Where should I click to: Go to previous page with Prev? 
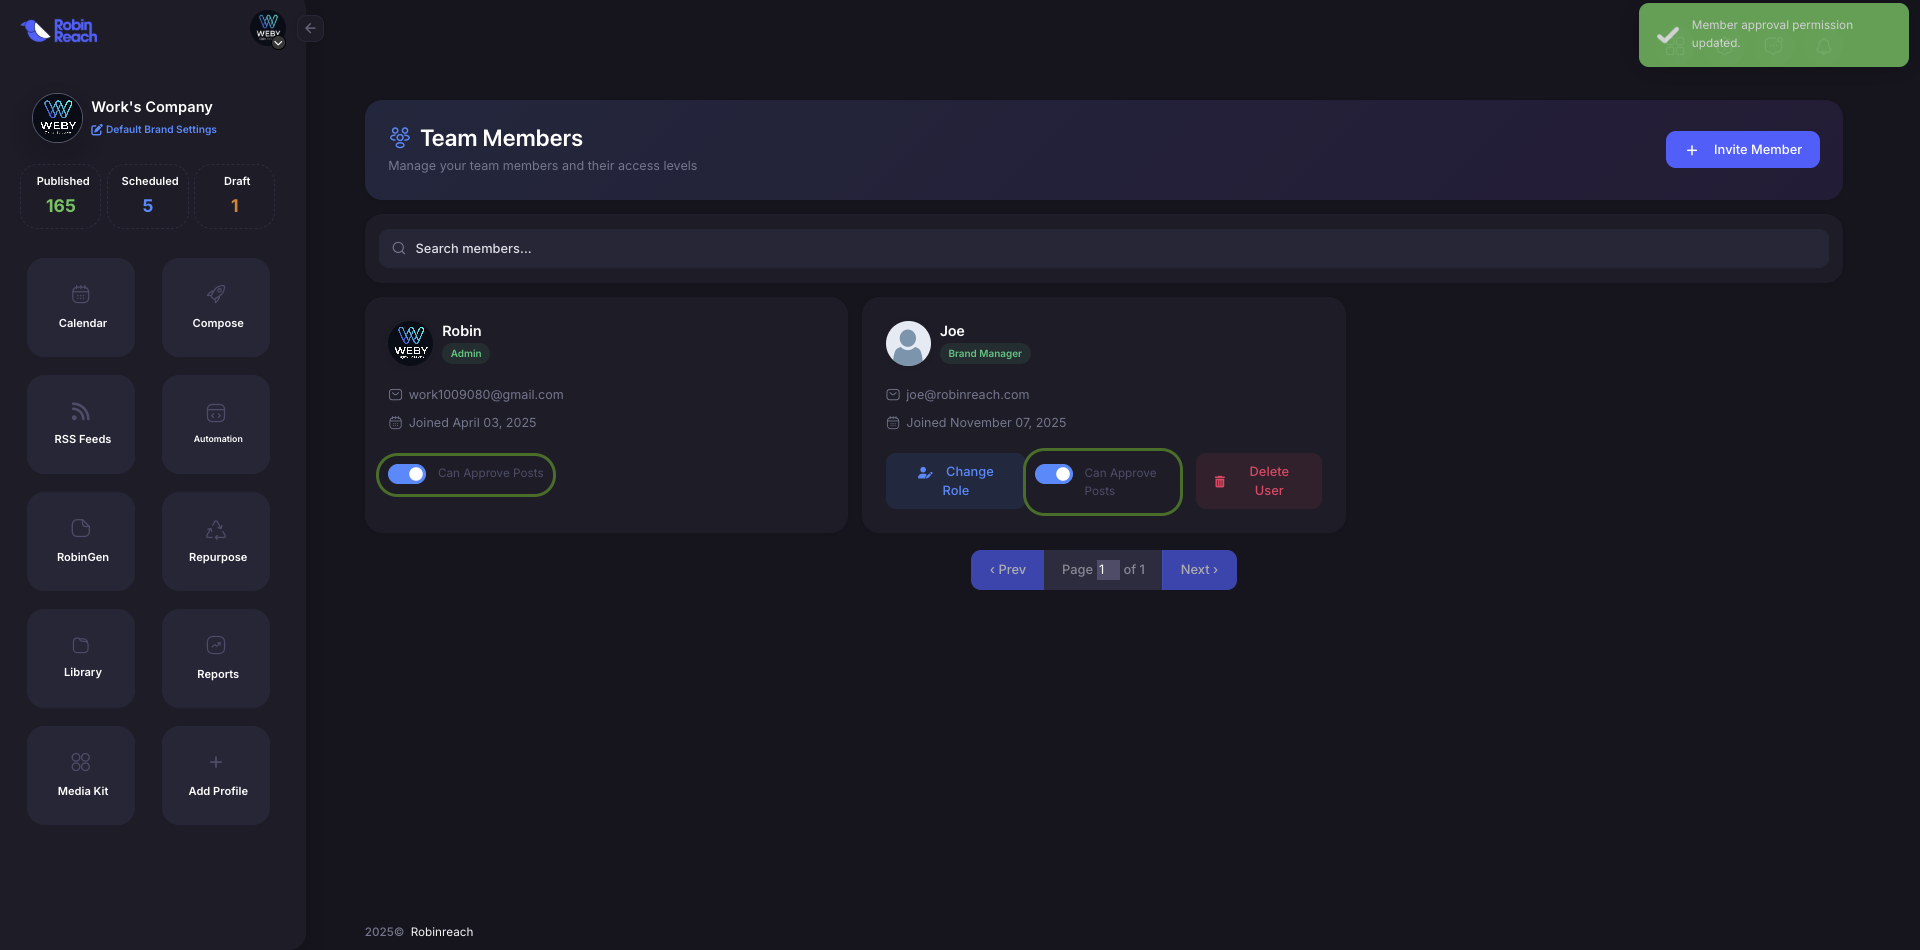(1007, 570)
